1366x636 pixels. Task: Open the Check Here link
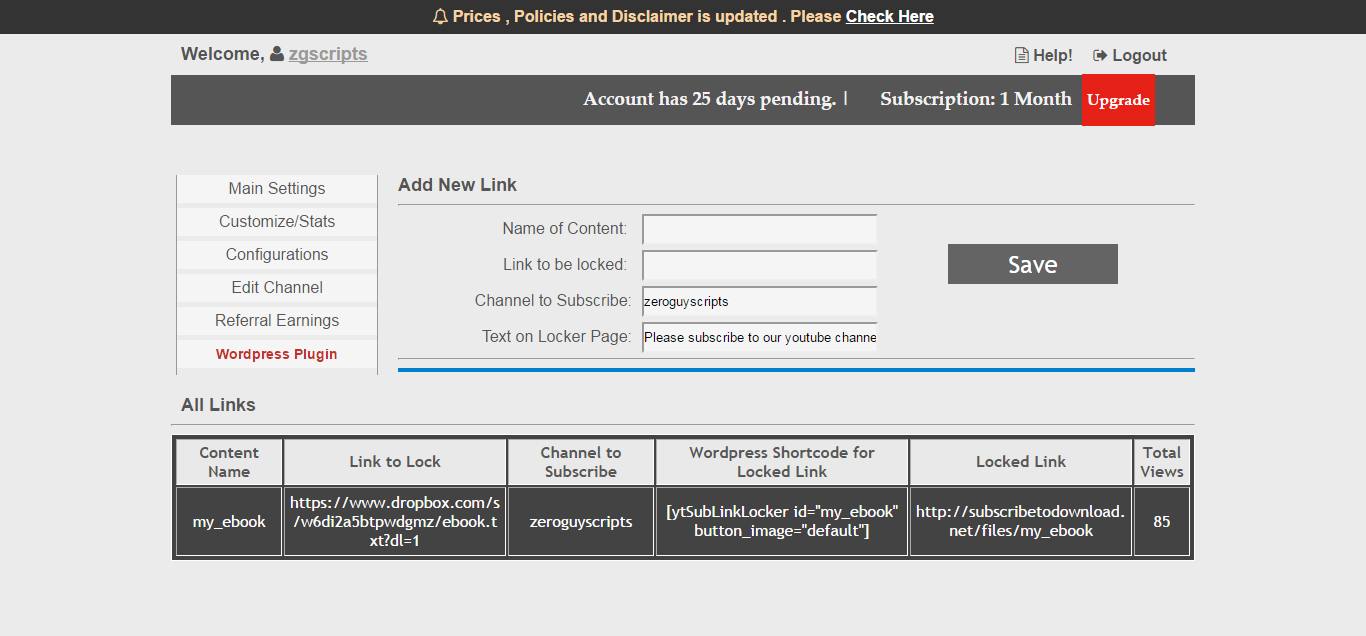(x=889, y=17)
